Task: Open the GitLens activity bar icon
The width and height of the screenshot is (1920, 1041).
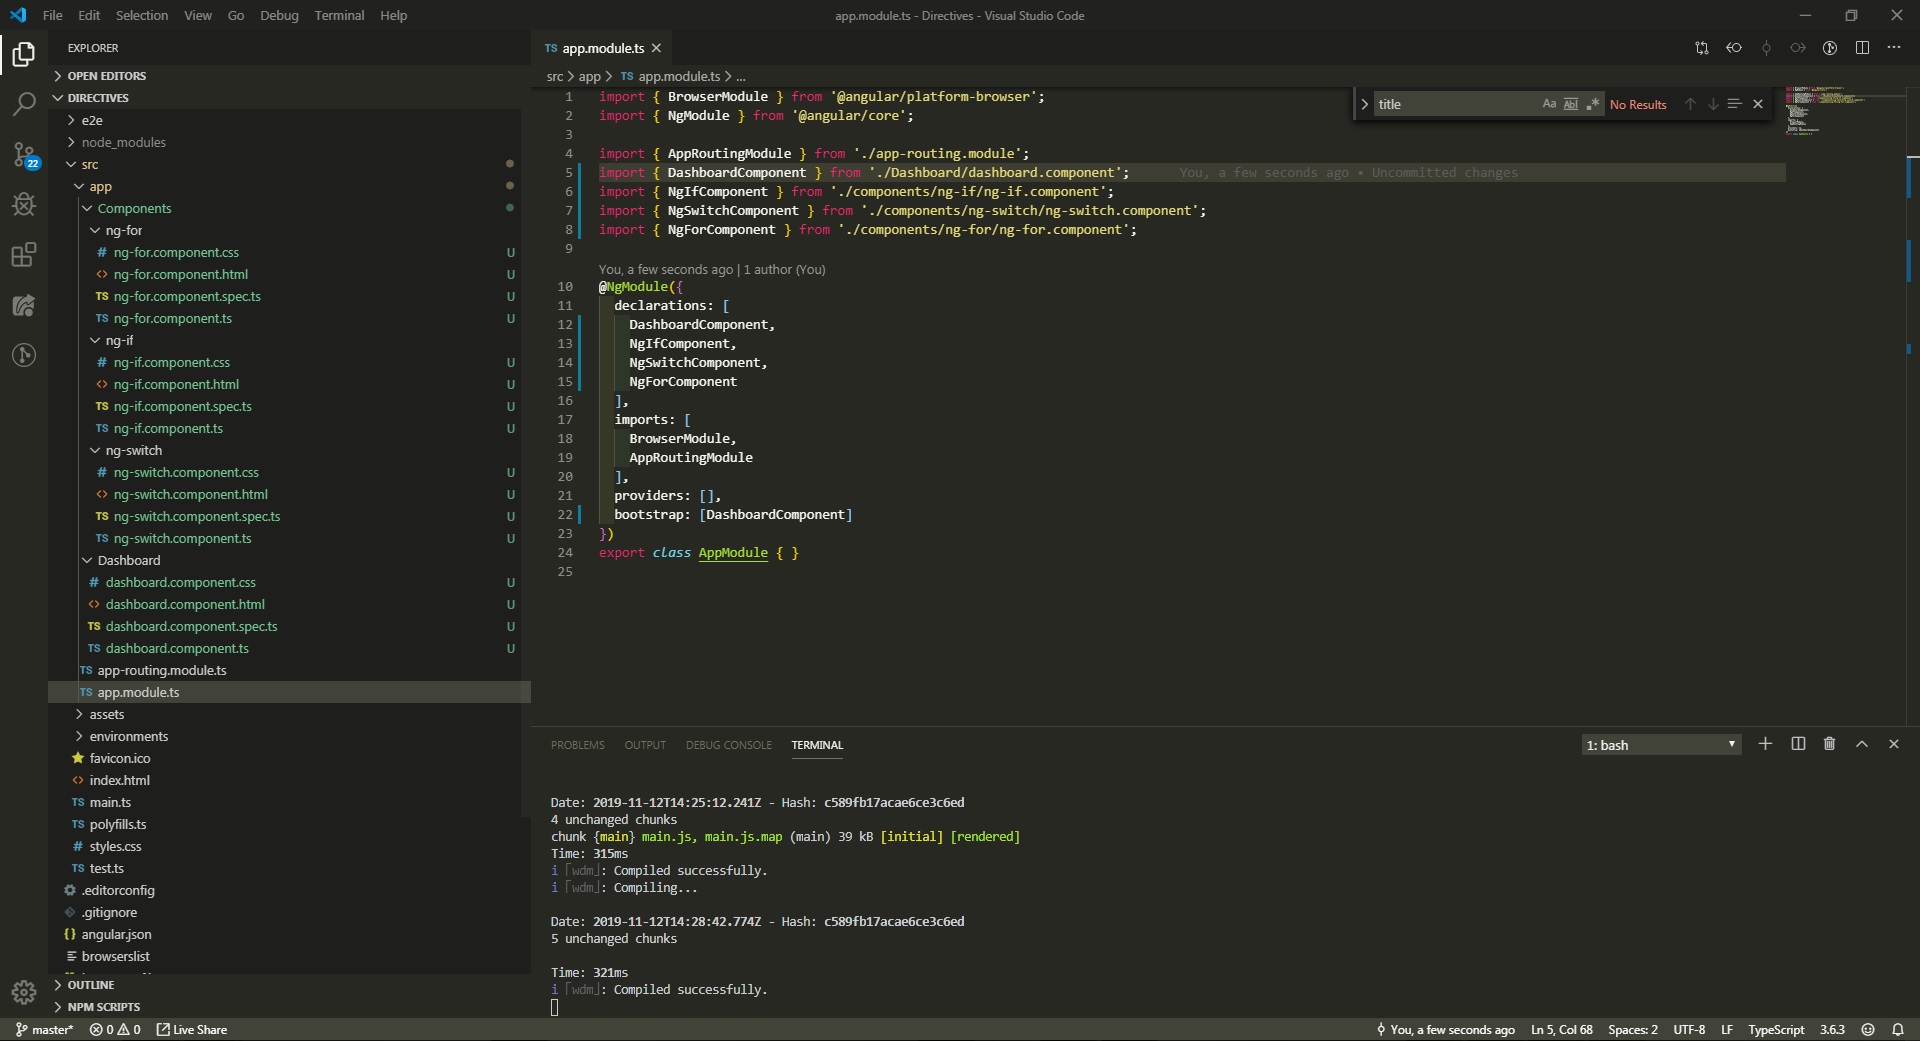Action: 24,355
